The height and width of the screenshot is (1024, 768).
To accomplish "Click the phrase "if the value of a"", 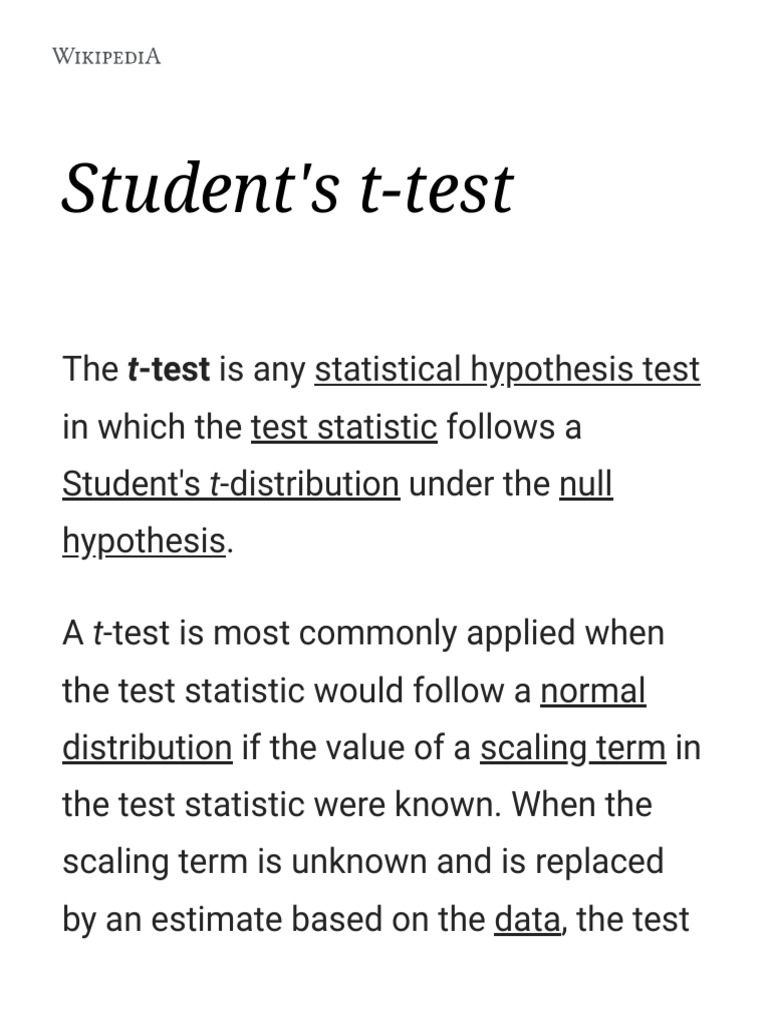I will point(356,747).
